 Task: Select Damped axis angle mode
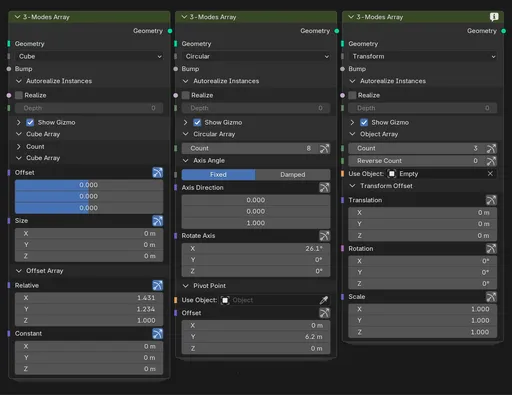click(293, 174)
